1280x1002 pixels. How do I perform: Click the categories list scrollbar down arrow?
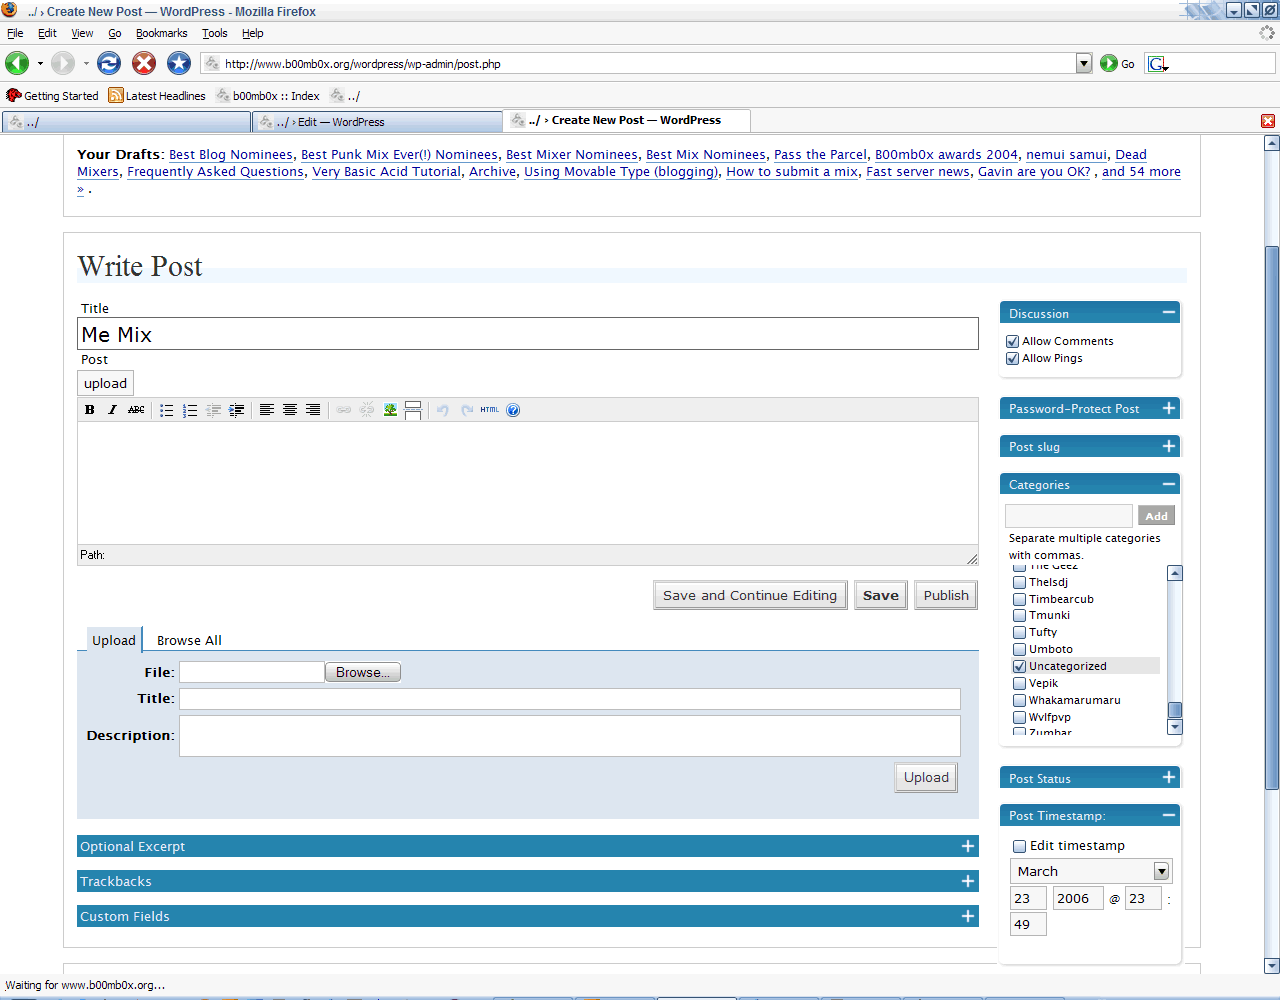1175,727
